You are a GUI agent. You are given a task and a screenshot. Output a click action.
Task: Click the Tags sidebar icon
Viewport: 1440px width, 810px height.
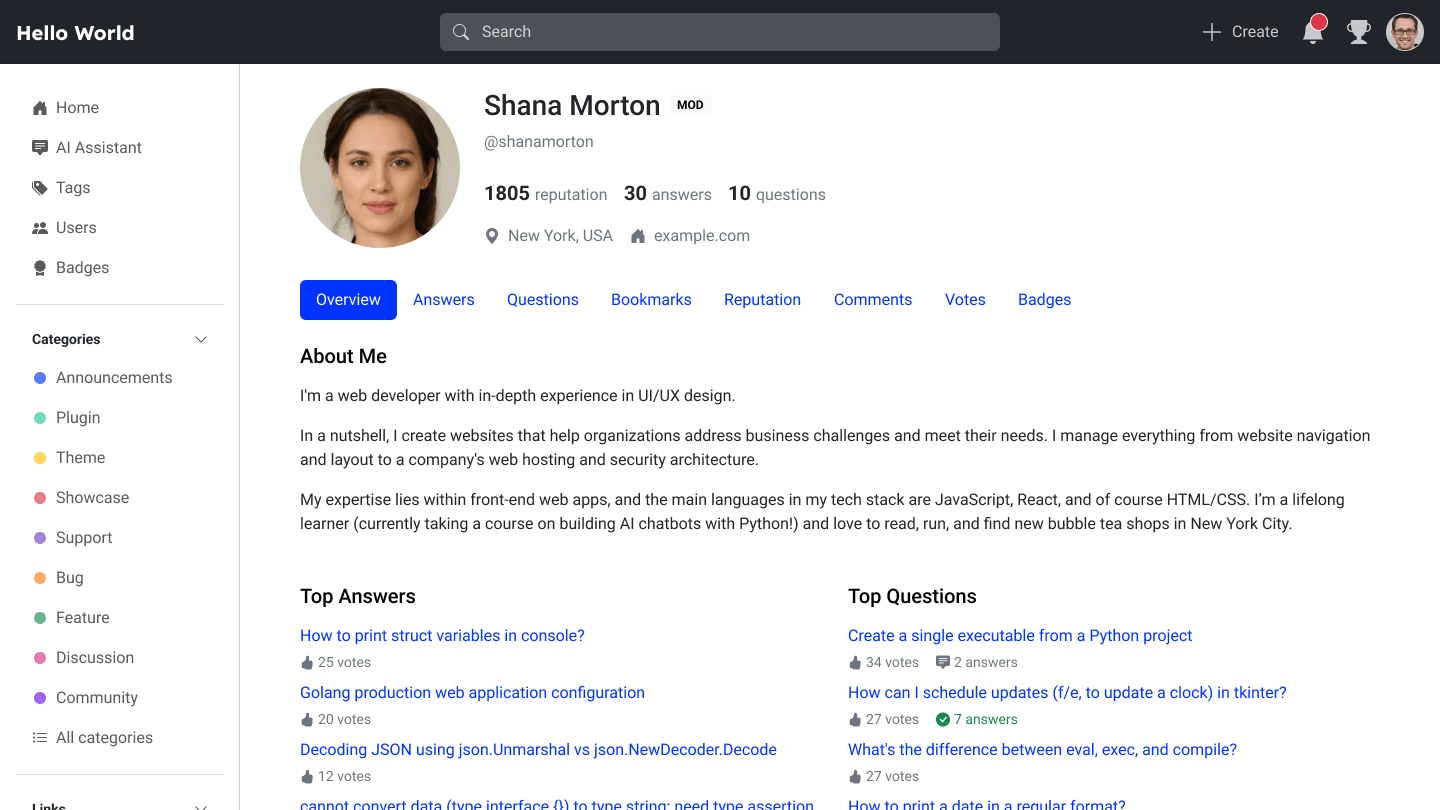coord(40,187)
